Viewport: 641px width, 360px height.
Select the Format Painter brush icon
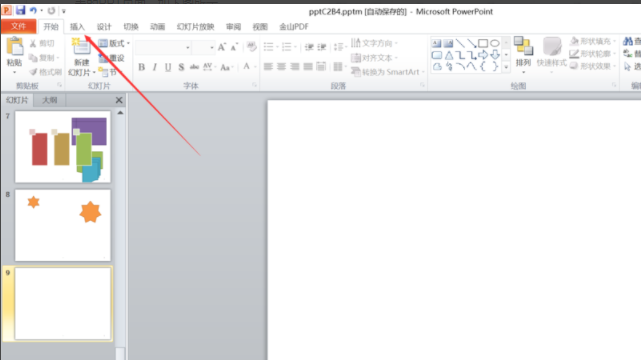[34, 72]
